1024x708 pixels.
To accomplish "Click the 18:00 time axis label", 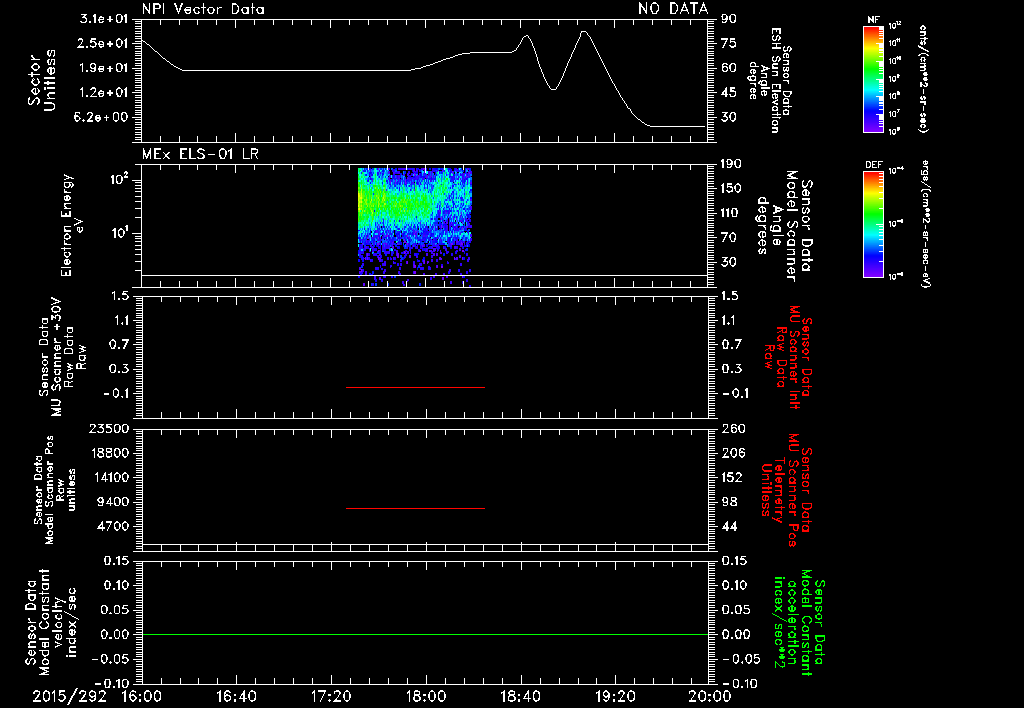I will click(426, 696).
